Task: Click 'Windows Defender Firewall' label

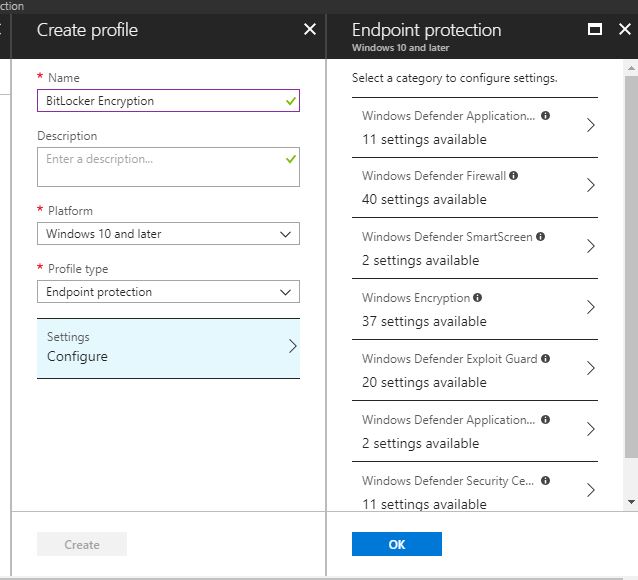Action: [434, 176]
